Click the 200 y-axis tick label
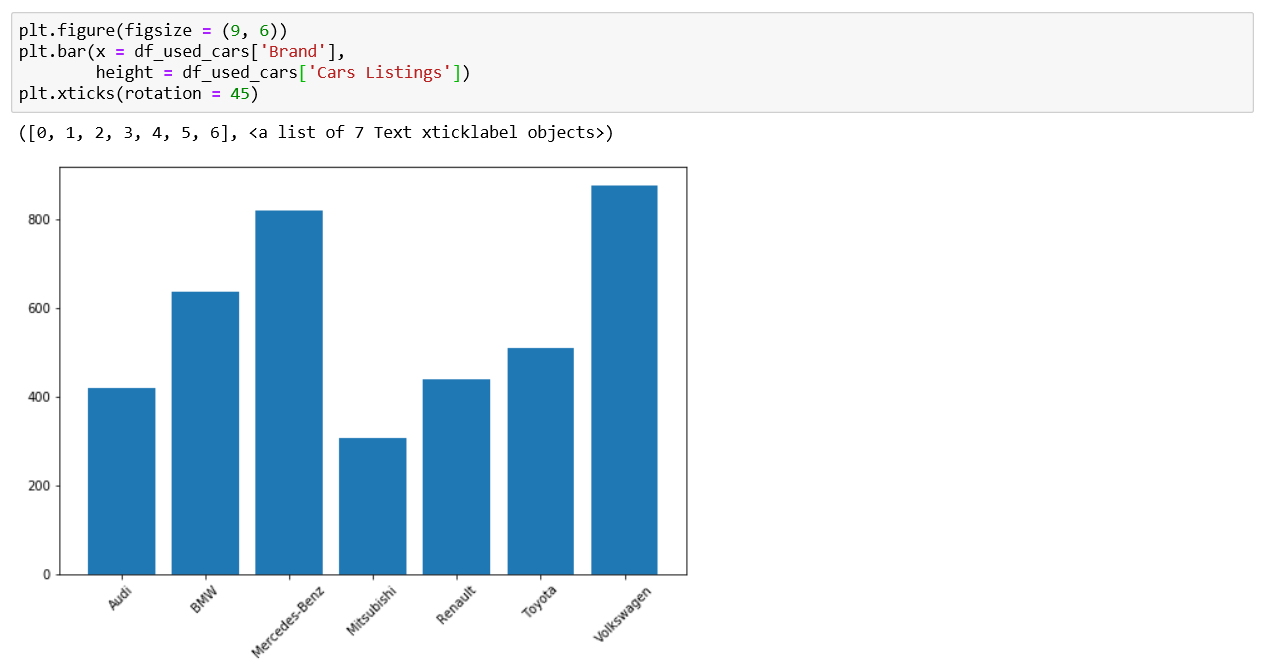The image size is (1272, 668). click(40, 486)
